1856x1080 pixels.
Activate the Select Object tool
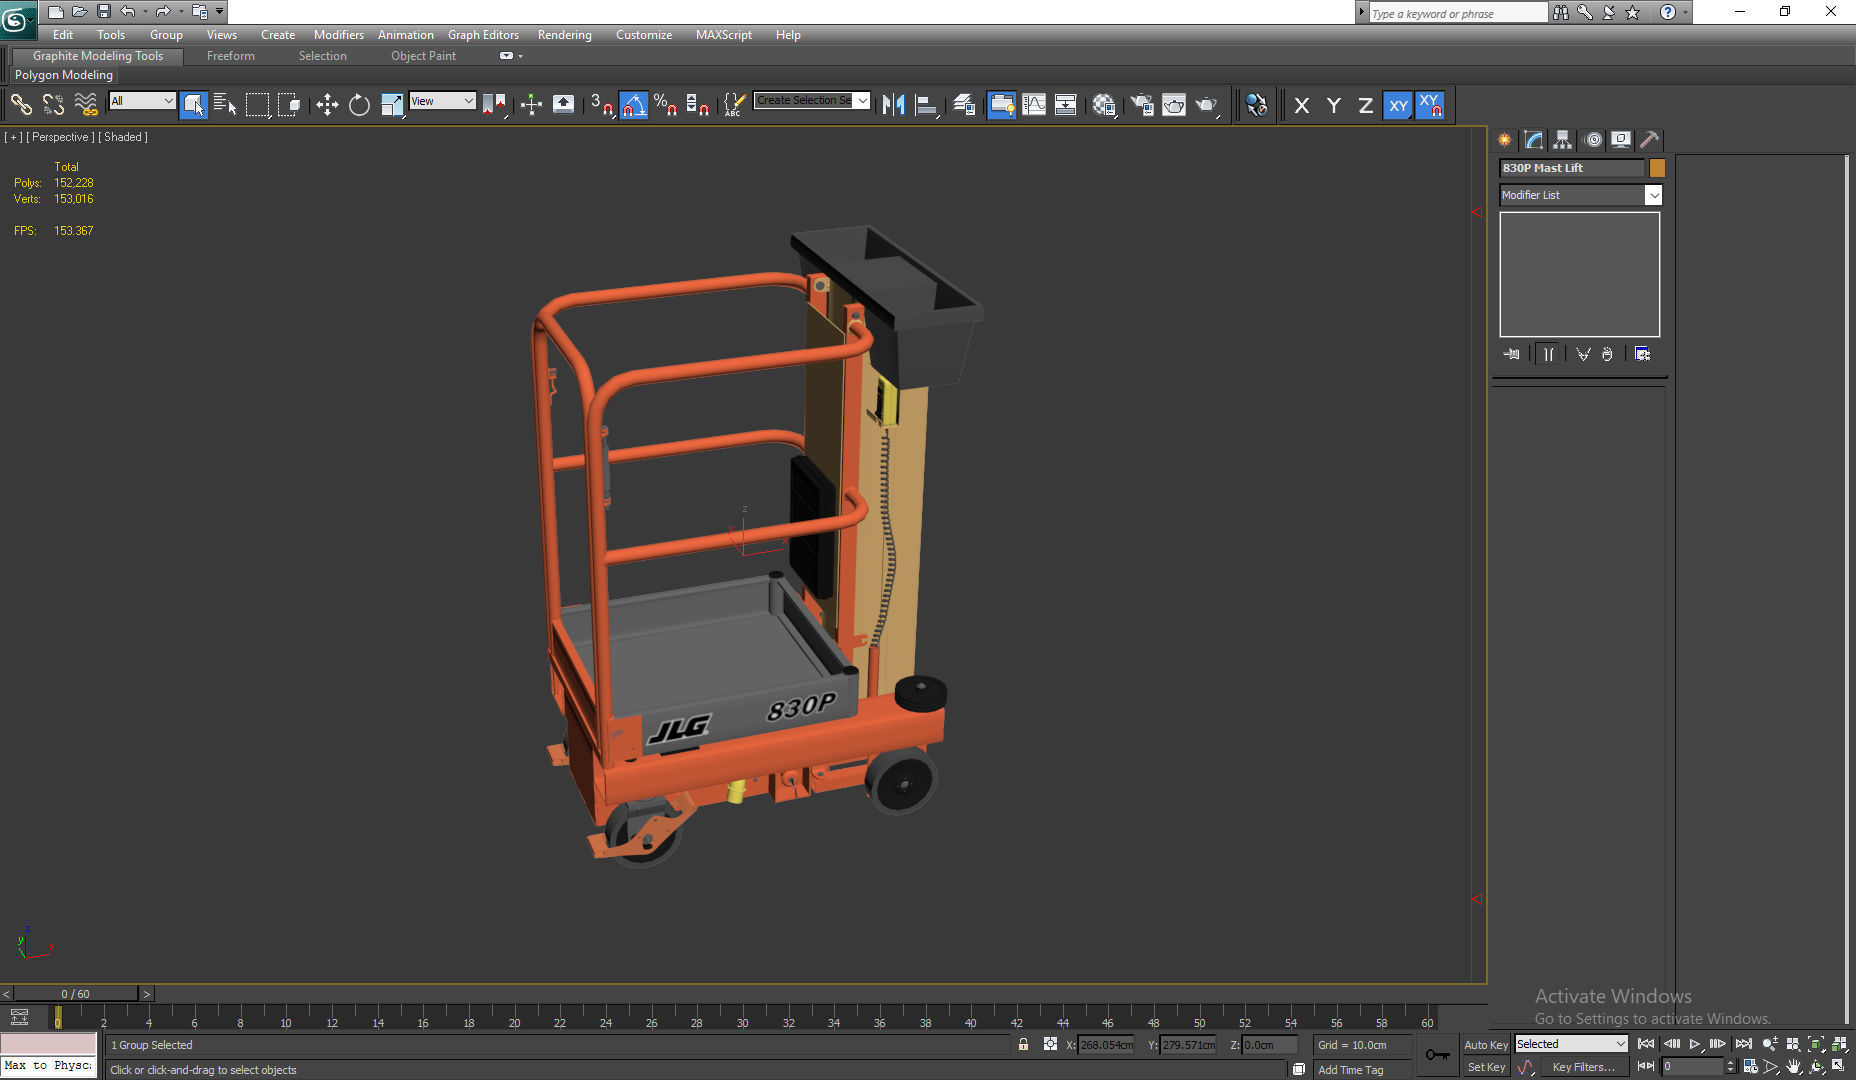point(194,104)
